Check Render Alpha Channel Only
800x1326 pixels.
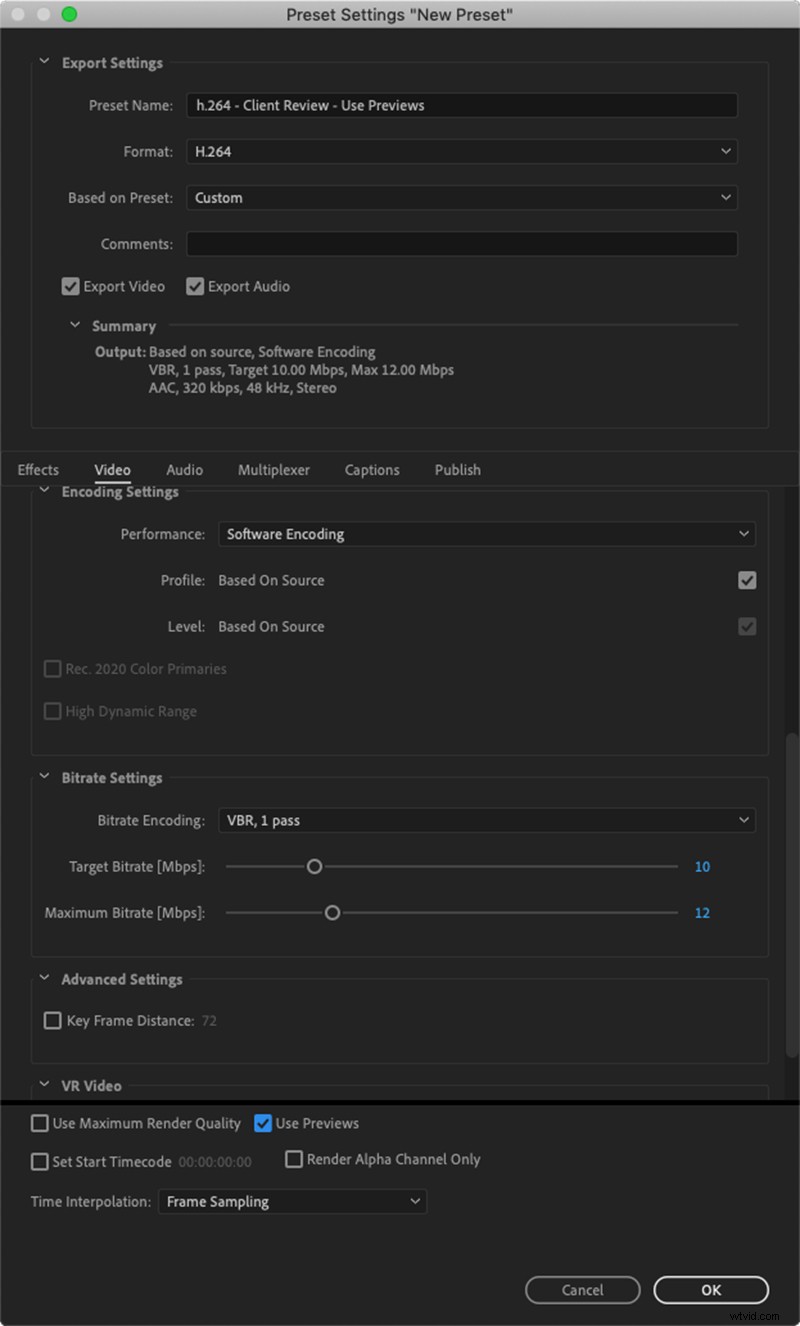click(x=294, y=1159)
